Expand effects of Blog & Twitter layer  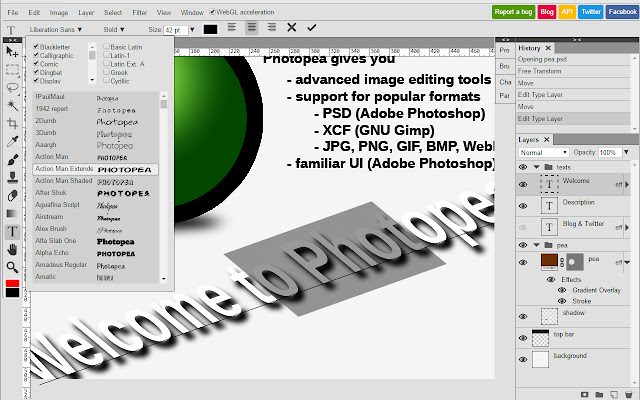pos(627,227)
